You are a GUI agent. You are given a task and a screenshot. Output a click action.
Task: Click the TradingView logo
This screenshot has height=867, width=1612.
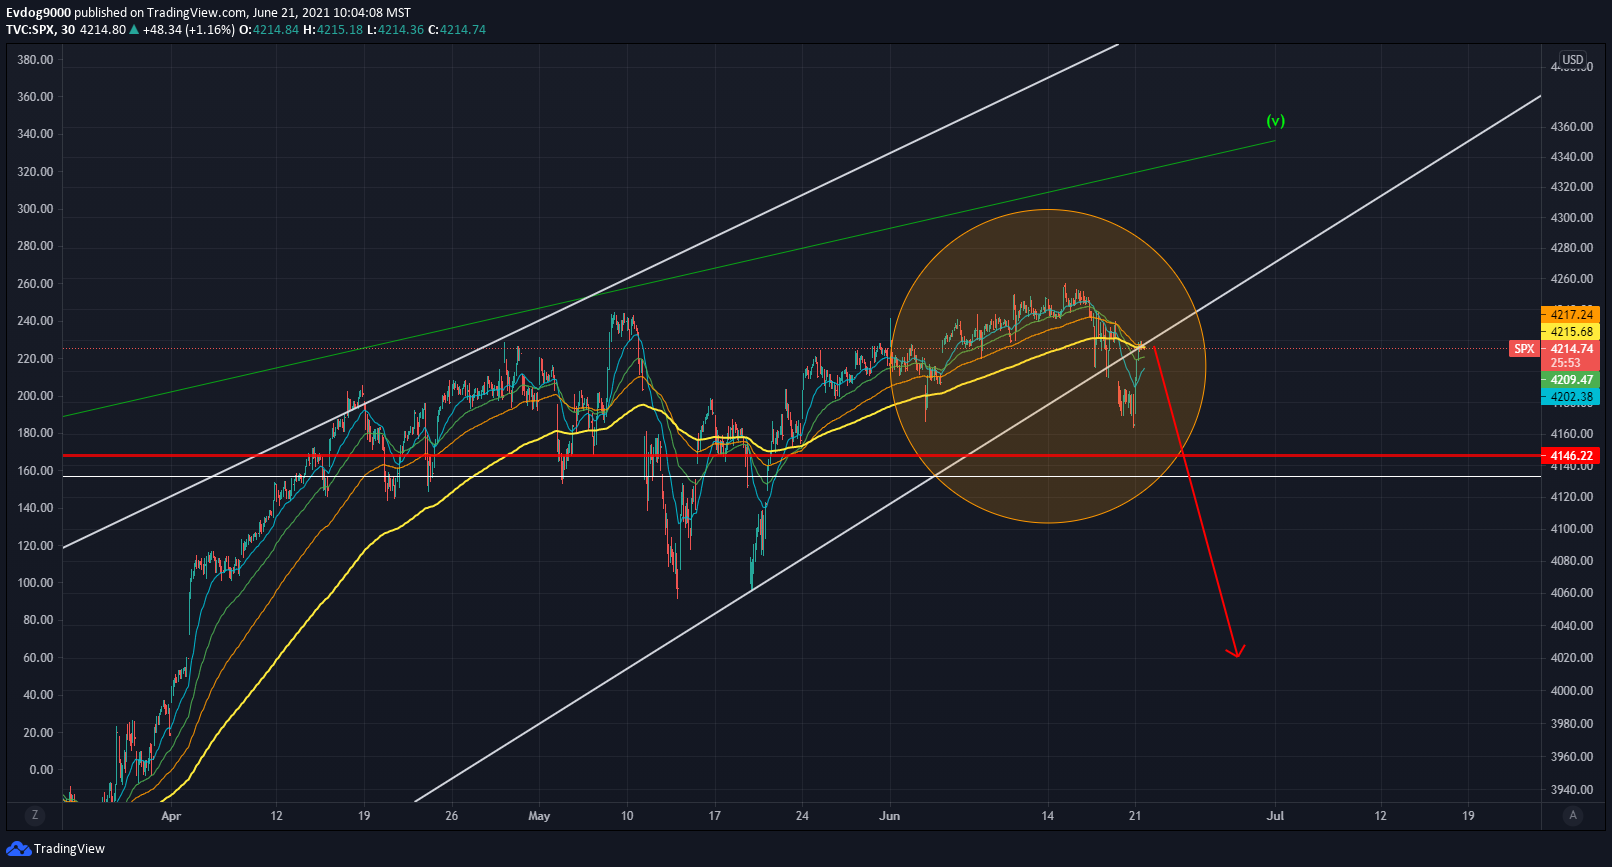point(55,849)
